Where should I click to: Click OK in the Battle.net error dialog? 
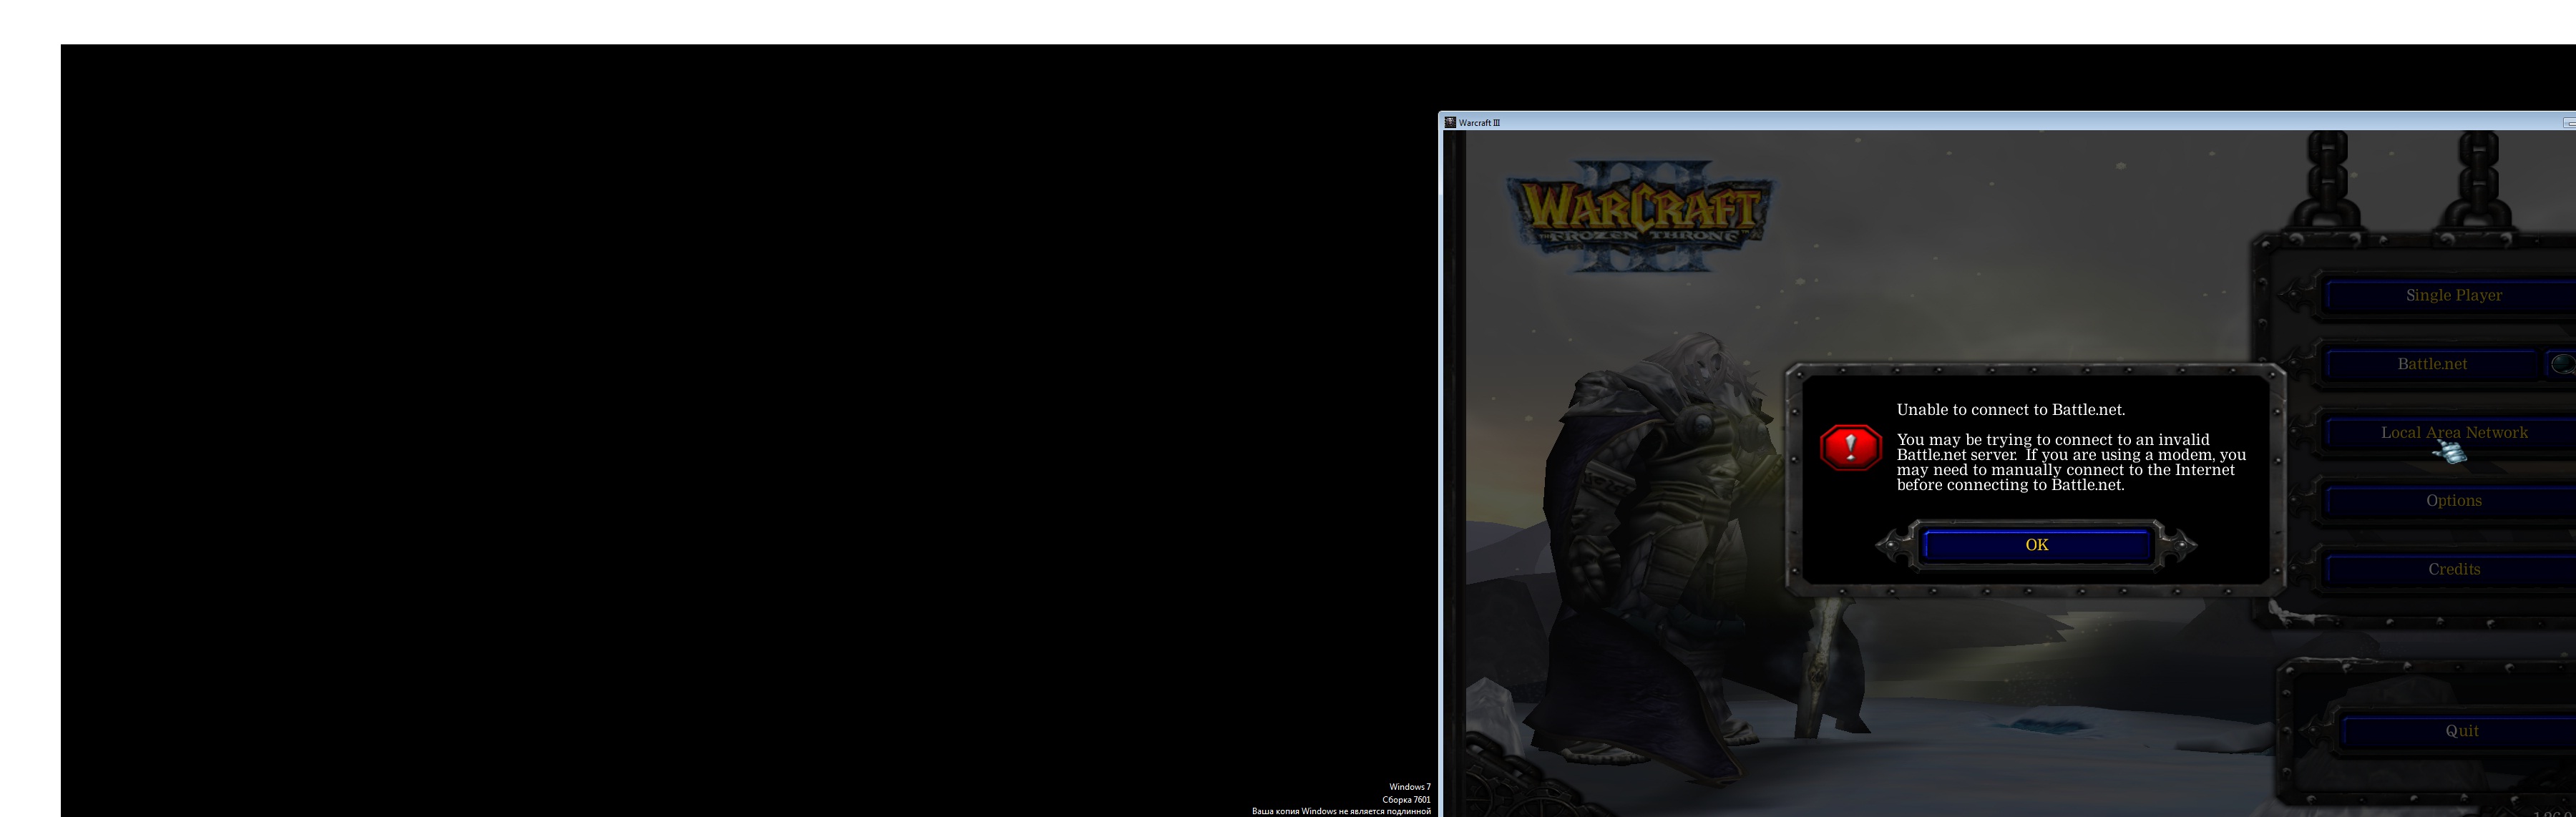2036,545
